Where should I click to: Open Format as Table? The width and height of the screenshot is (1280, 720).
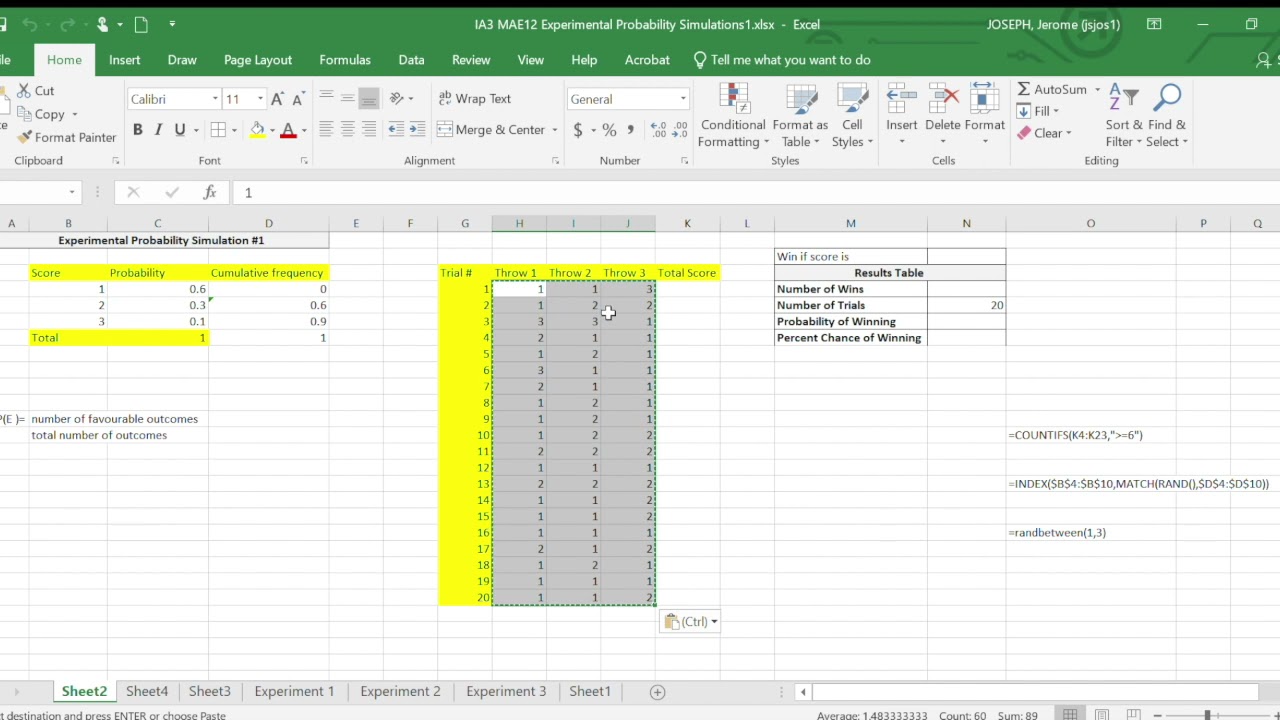(x=800, y=116)
